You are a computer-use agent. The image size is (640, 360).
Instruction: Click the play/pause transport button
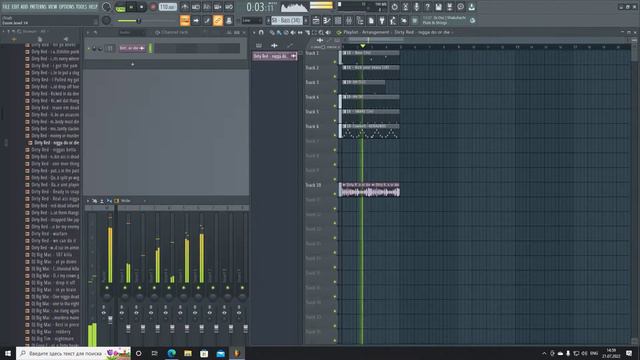131,7
